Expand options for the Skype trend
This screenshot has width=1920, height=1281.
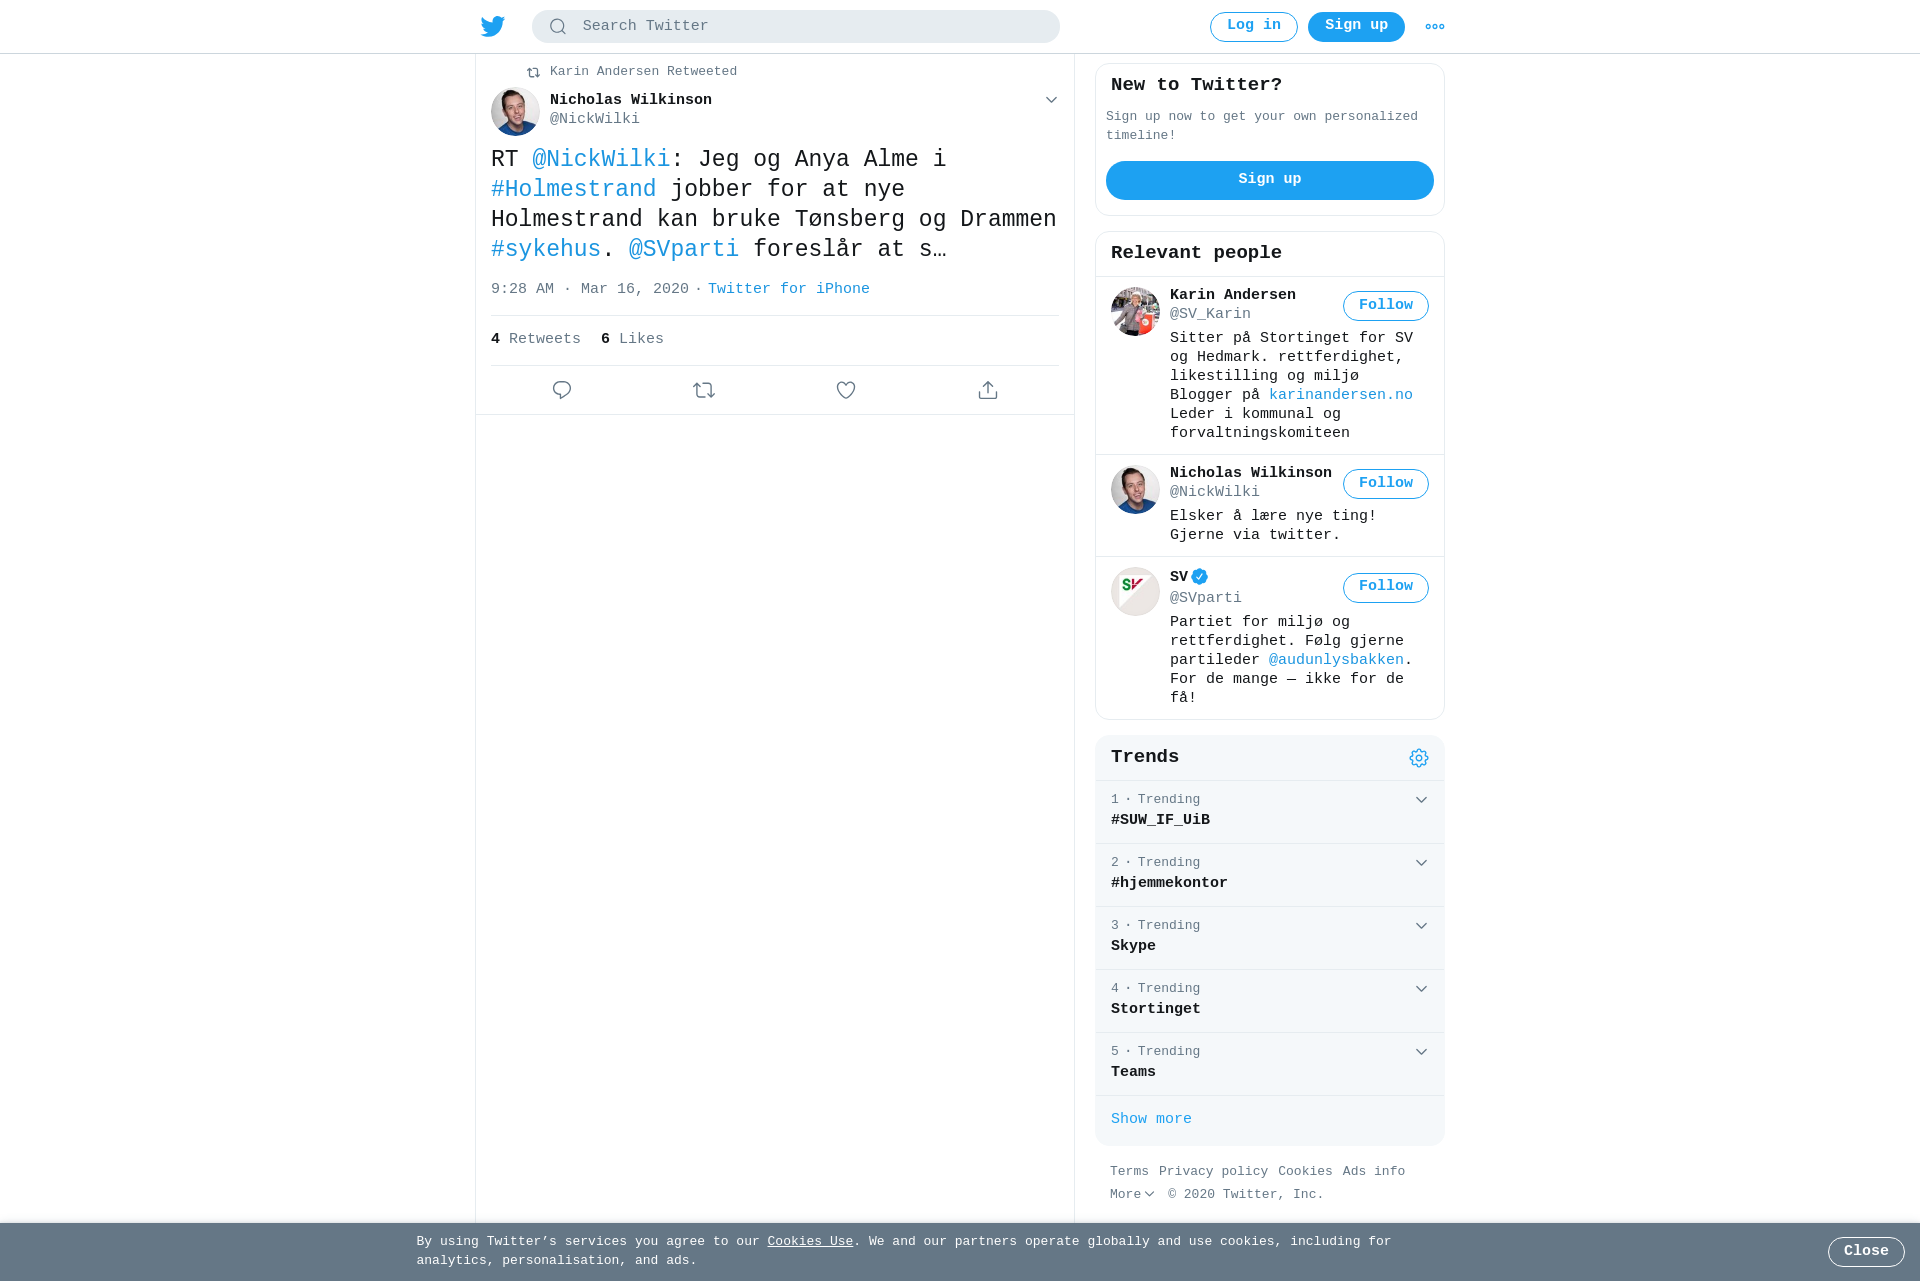click(1421, 926)
